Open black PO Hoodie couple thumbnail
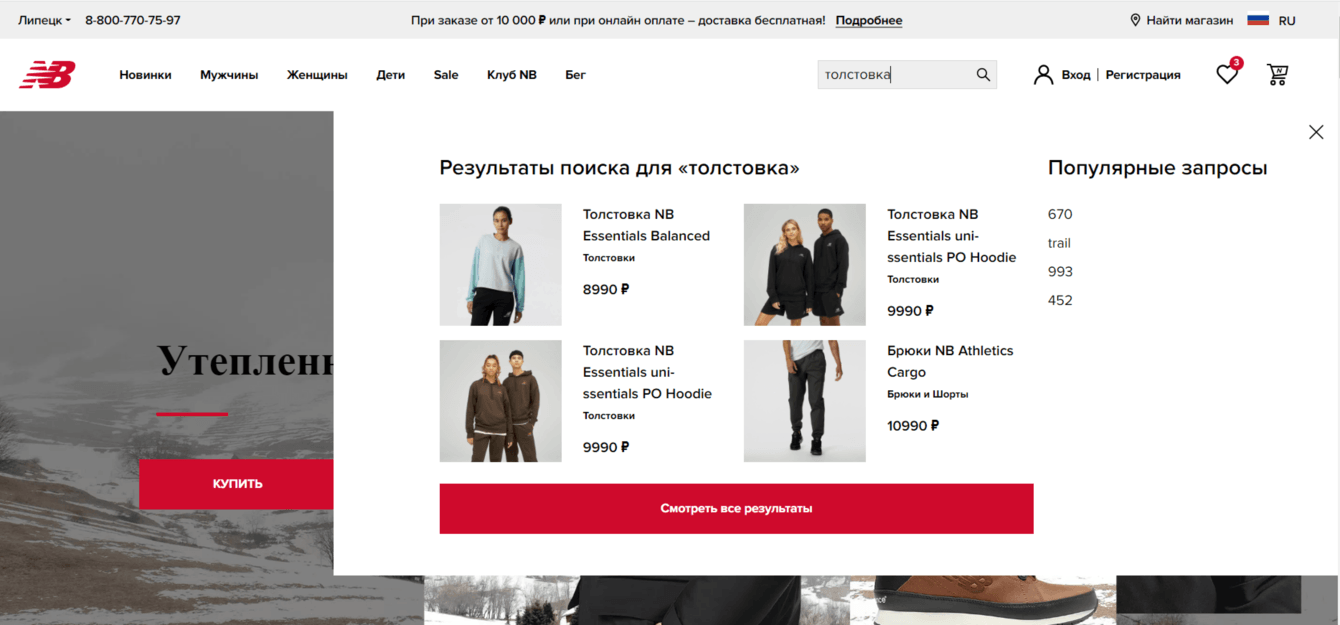This screenshot has height=625, width=1340. click(x=805, y=265)
